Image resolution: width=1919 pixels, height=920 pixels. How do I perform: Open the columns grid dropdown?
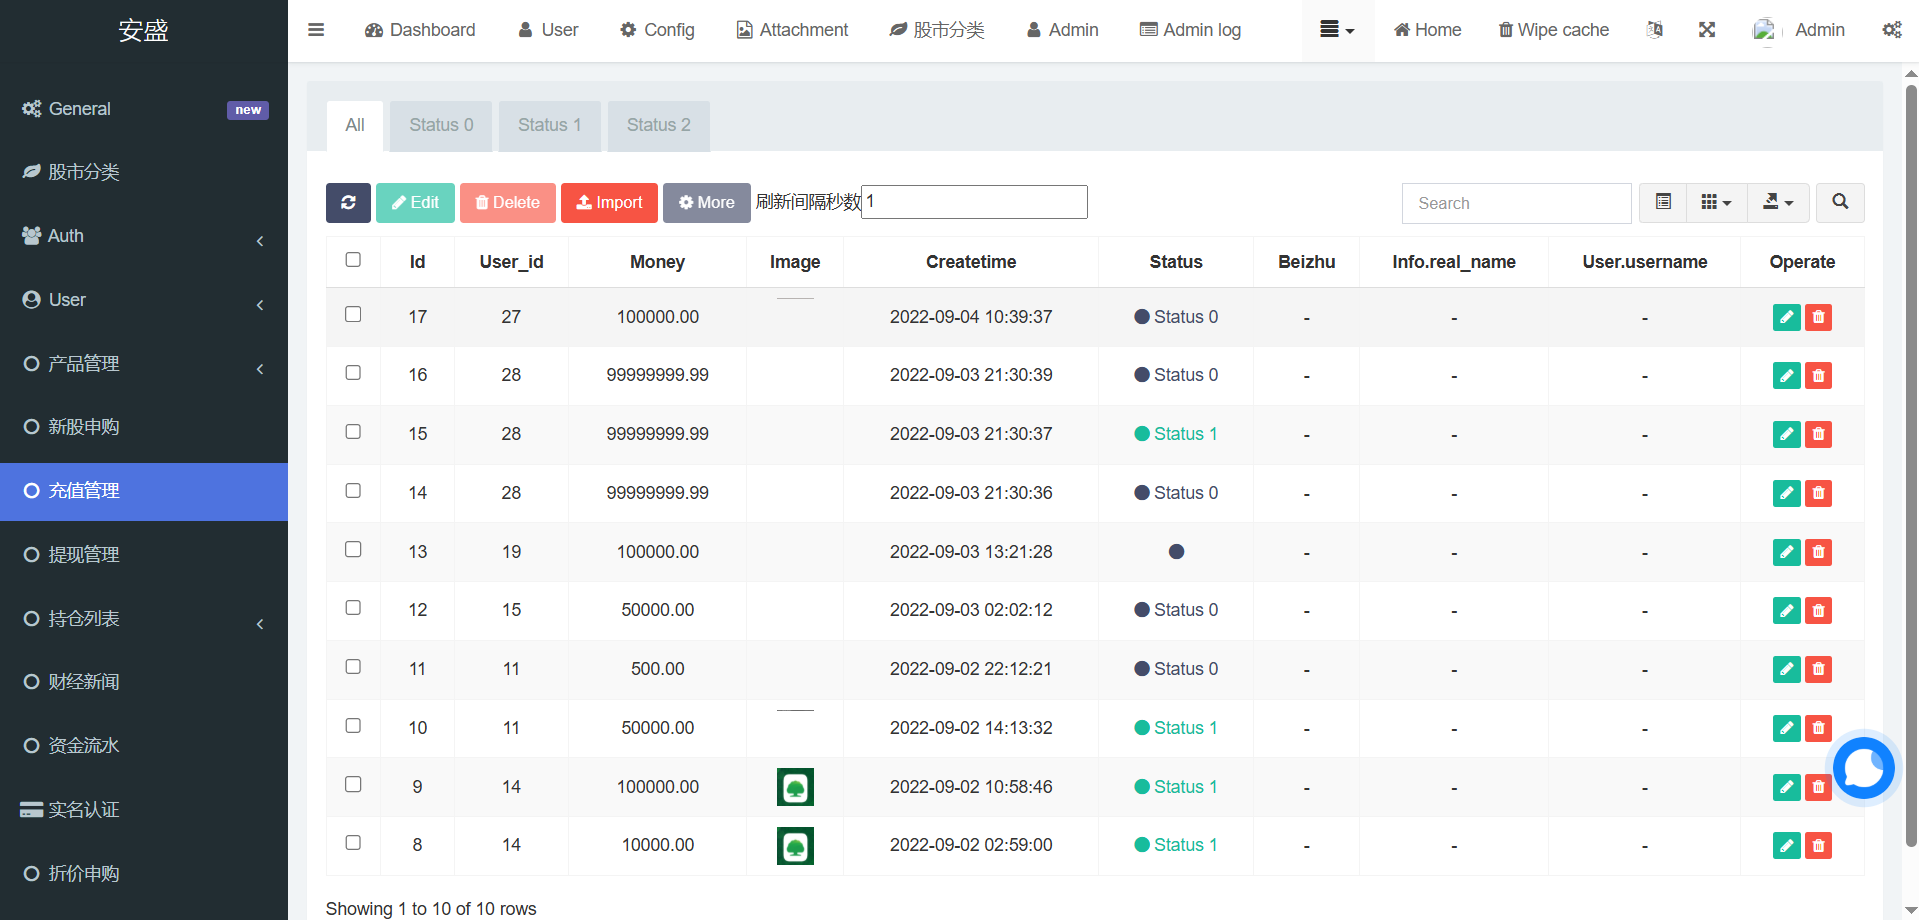(1716, 203)
